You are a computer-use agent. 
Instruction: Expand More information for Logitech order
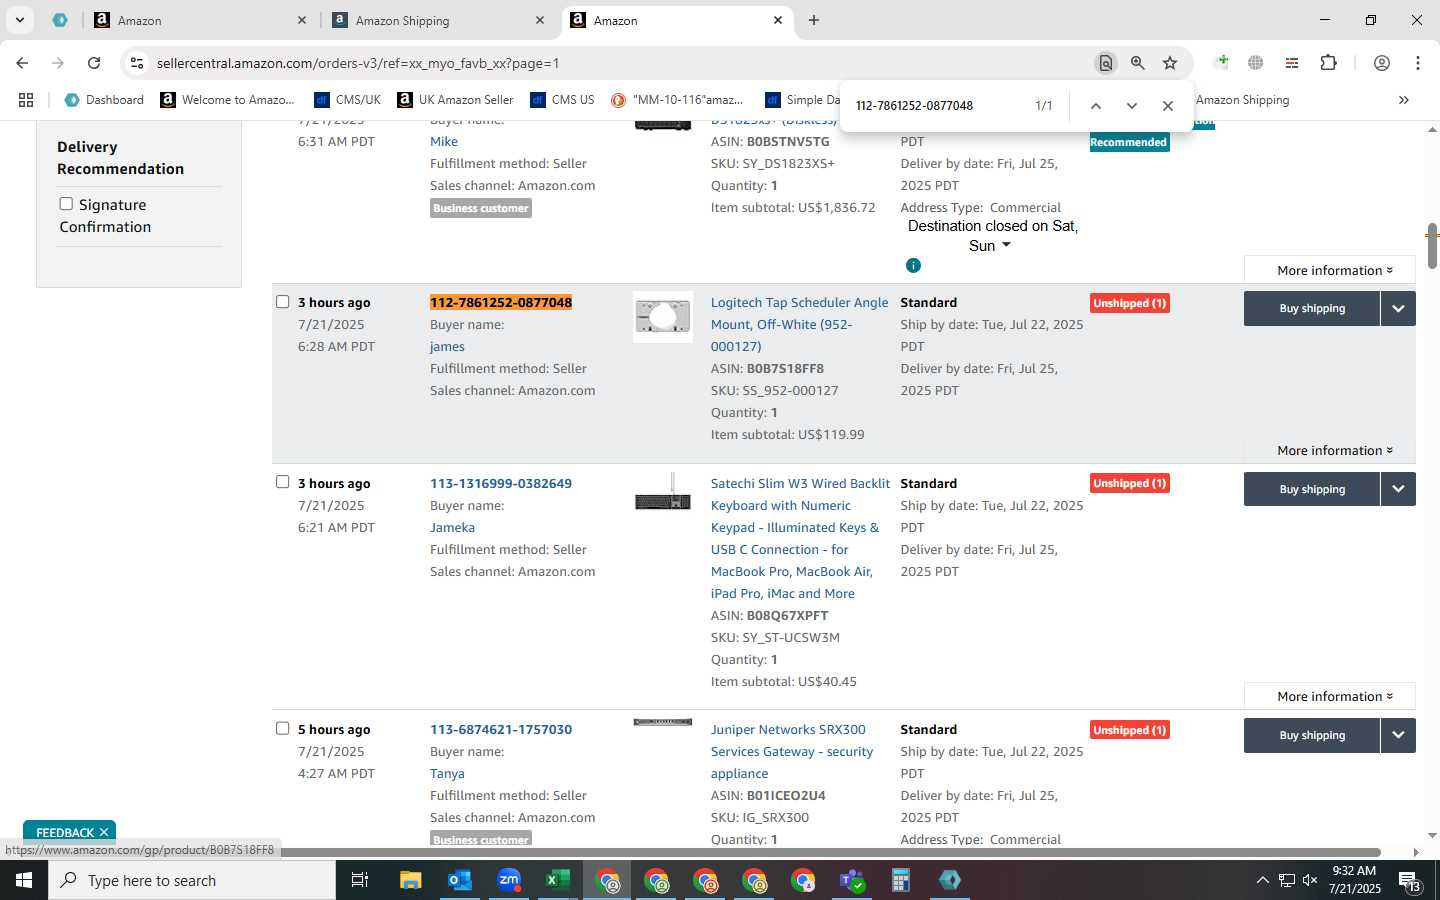1330,450
